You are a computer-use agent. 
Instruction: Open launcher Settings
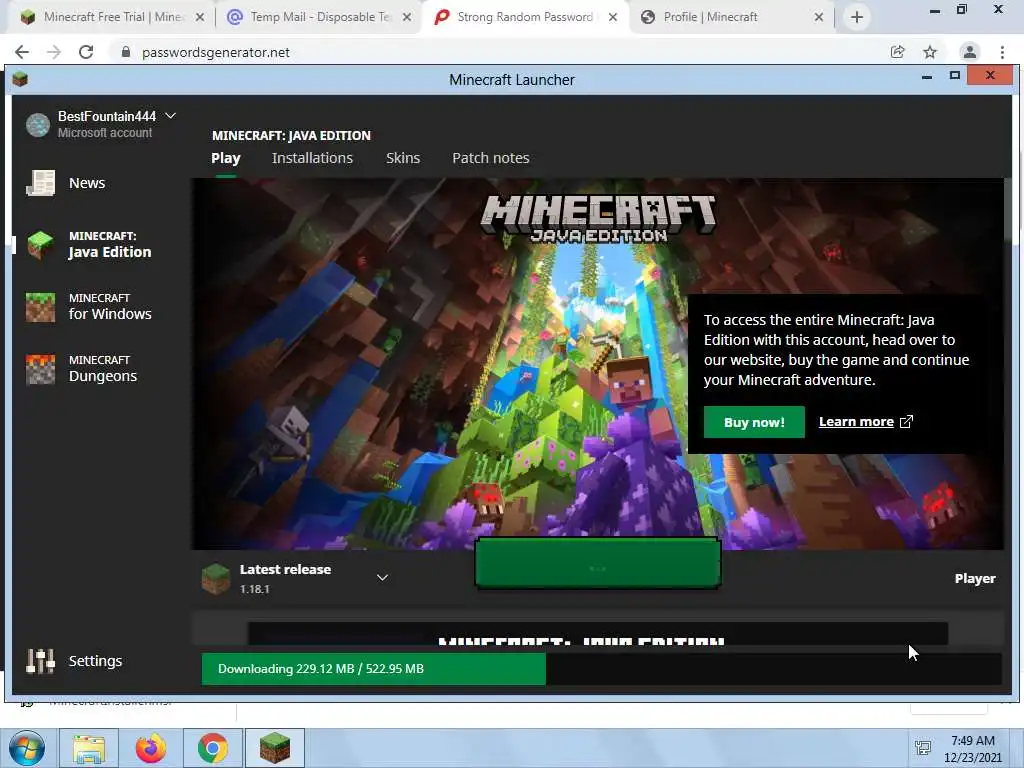(74, 661)
